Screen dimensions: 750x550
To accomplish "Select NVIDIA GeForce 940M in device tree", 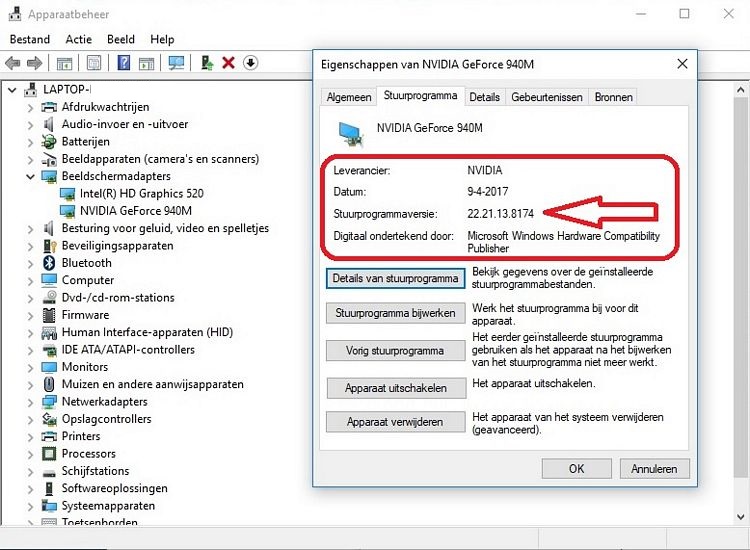I will [136, 211].
